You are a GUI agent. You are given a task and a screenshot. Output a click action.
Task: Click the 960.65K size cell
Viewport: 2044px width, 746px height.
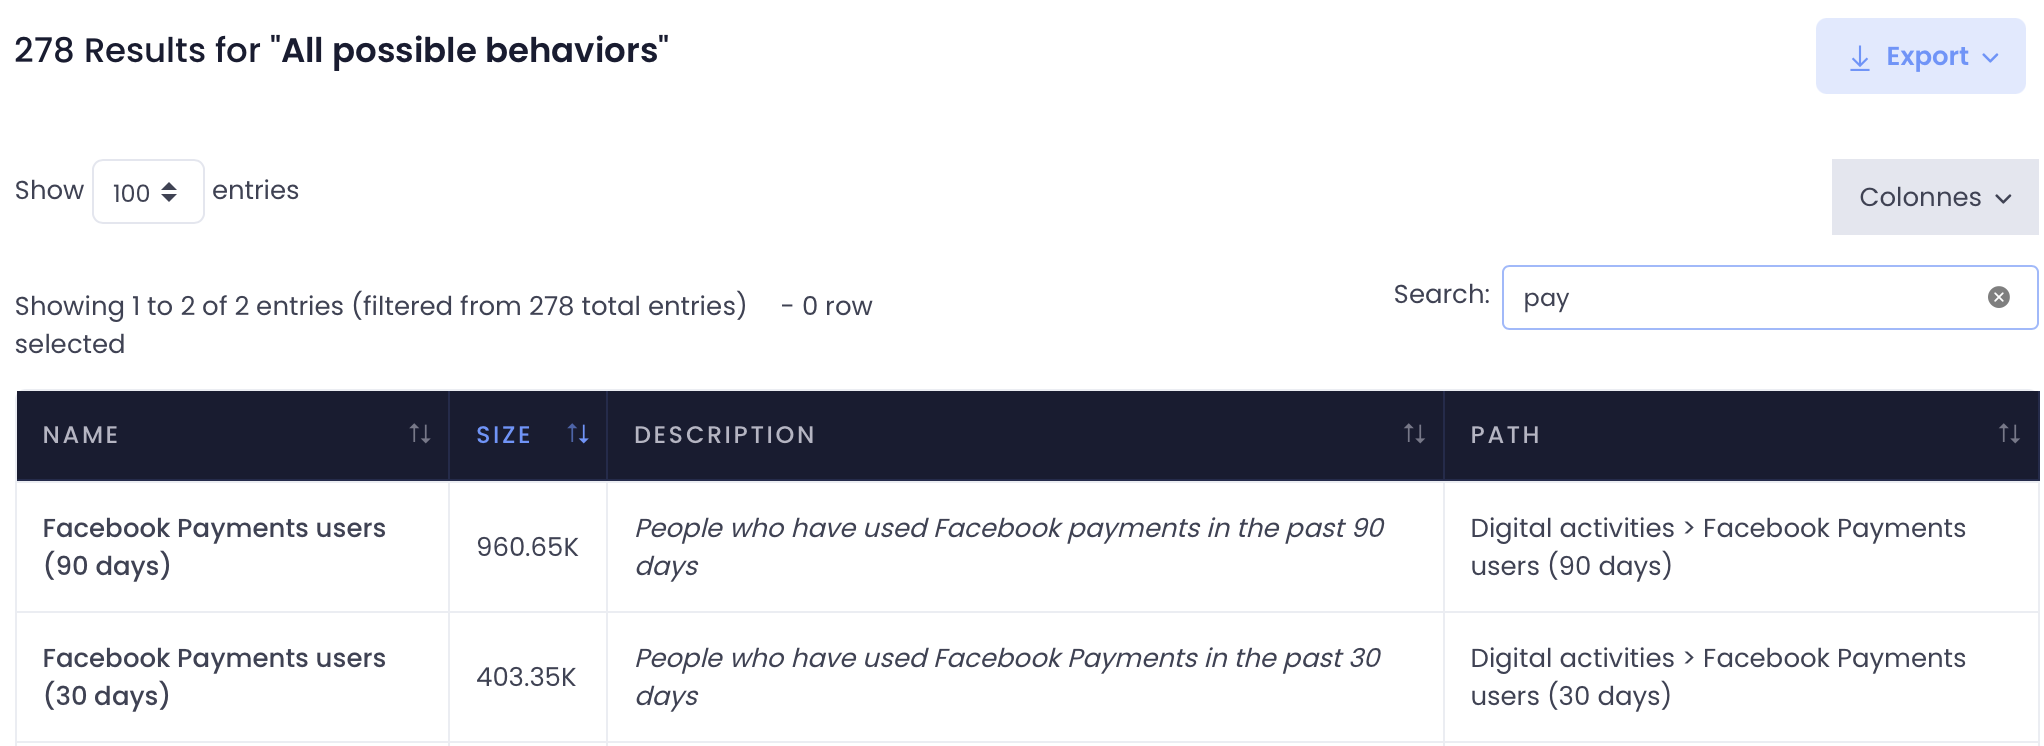pos(527,547)
